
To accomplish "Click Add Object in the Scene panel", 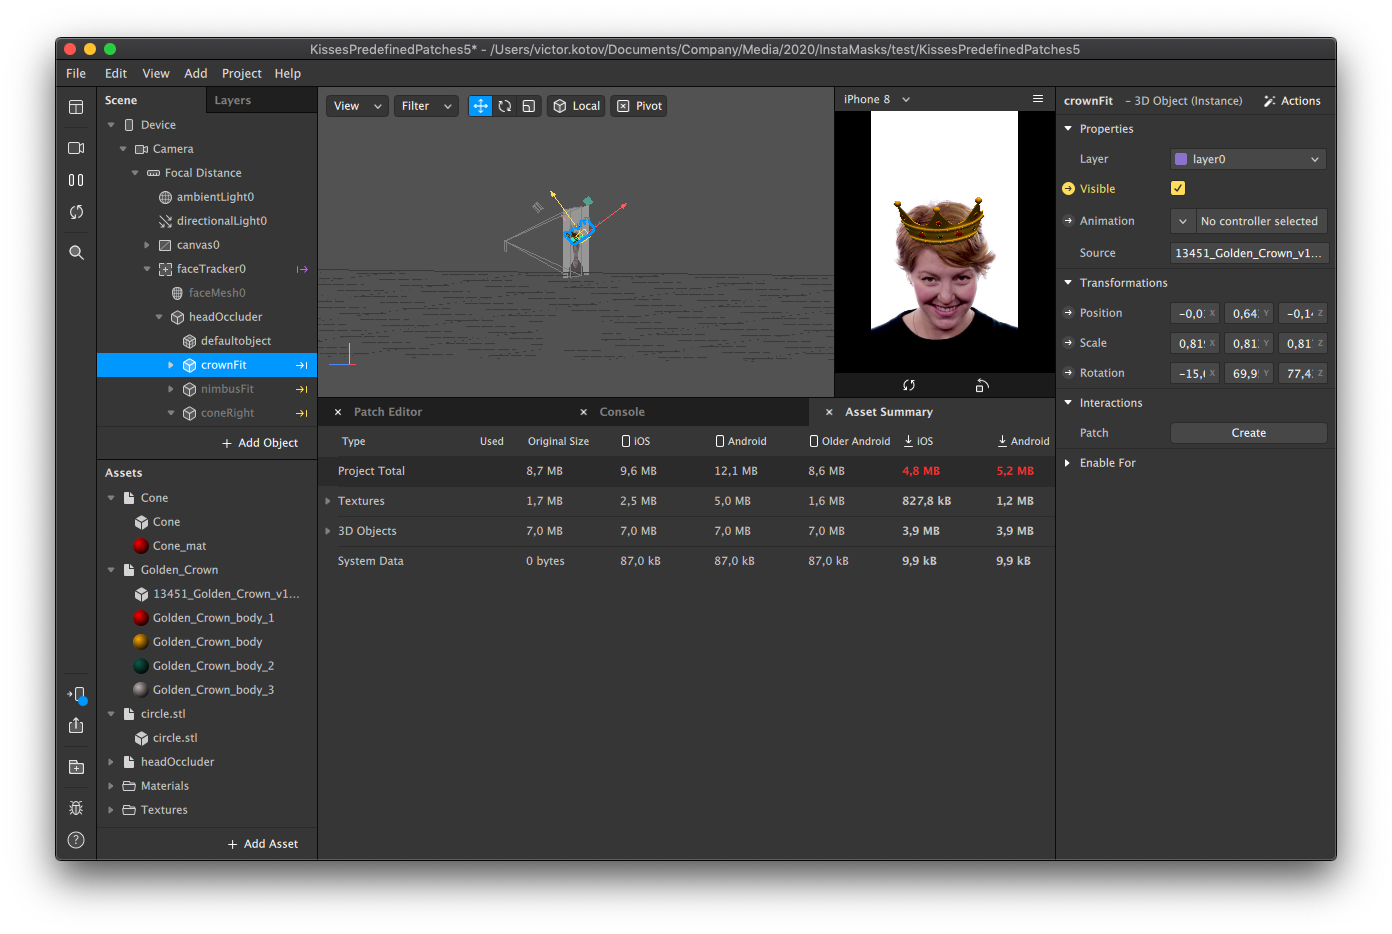I will 259,442.
